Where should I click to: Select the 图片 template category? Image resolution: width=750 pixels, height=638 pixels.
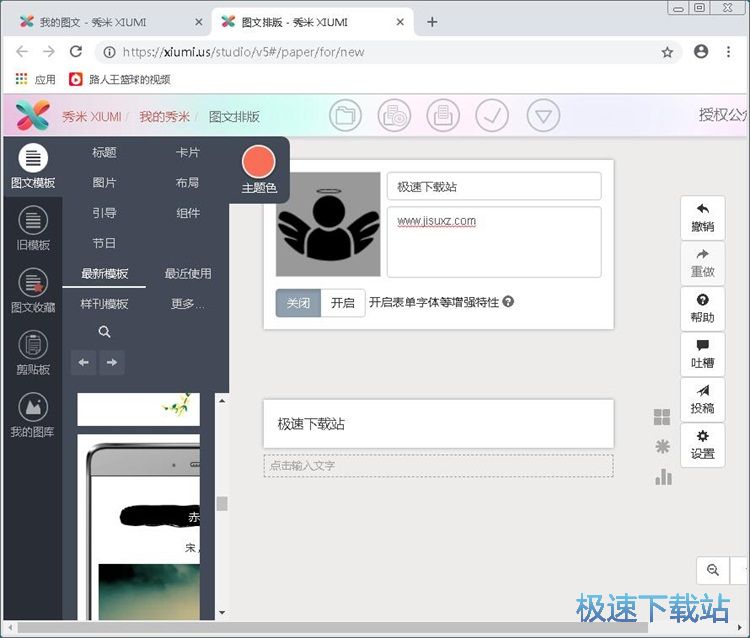coord(104,183)
